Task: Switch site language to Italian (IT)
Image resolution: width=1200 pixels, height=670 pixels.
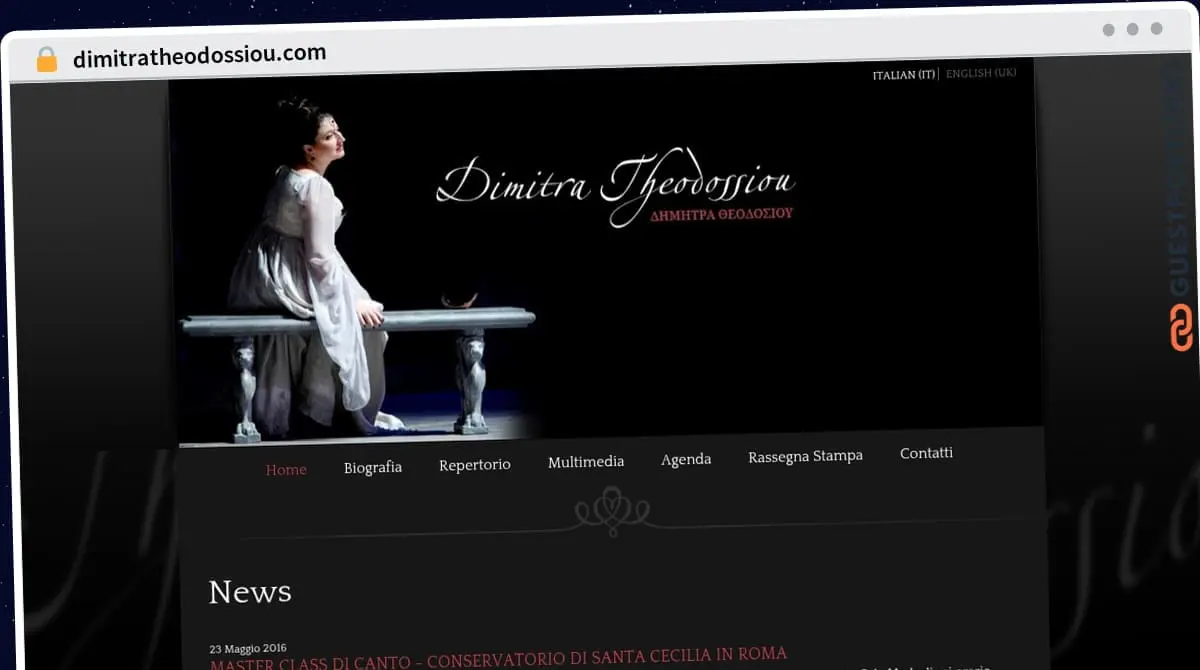Action: pos(903,75)
